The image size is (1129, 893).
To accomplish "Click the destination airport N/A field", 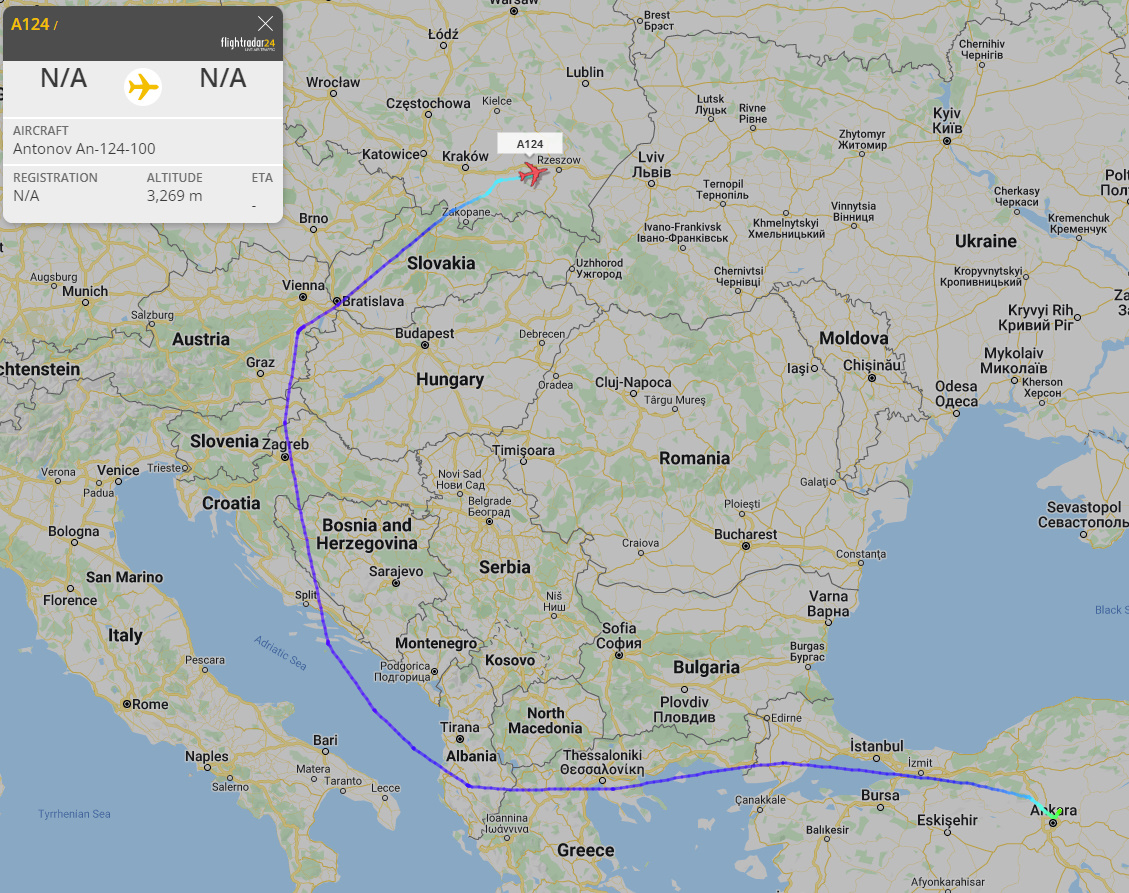I will 222,78.
